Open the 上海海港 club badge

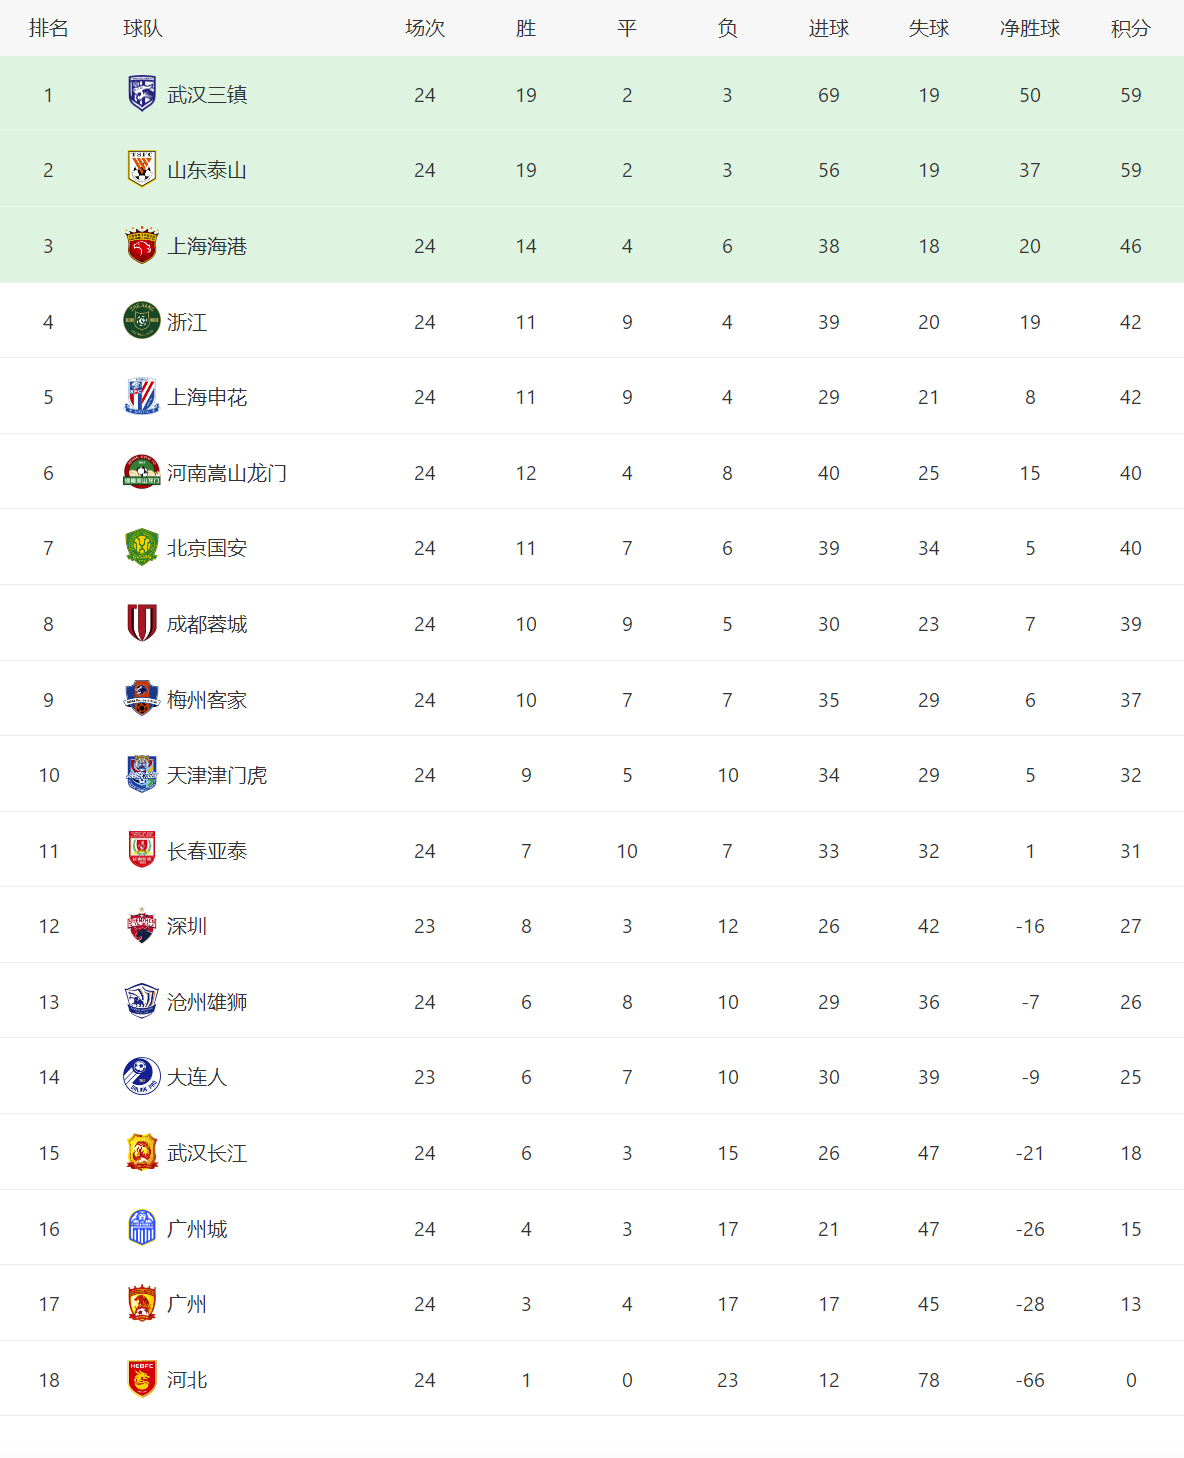[142, 245]
